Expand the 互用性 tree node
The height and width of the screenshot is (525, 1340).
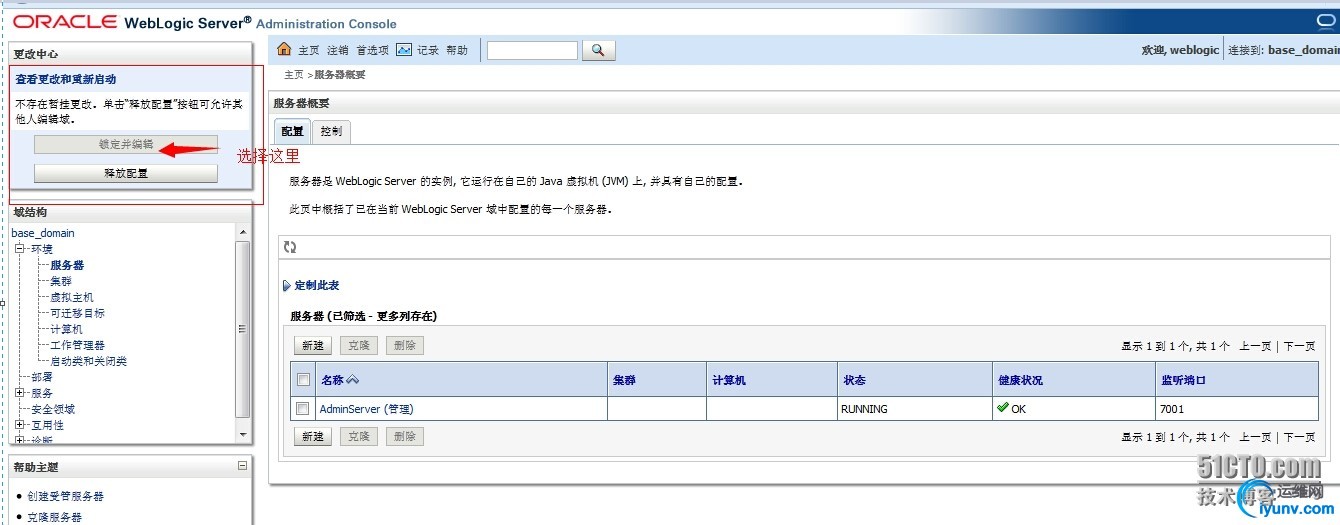coord(19,425)
